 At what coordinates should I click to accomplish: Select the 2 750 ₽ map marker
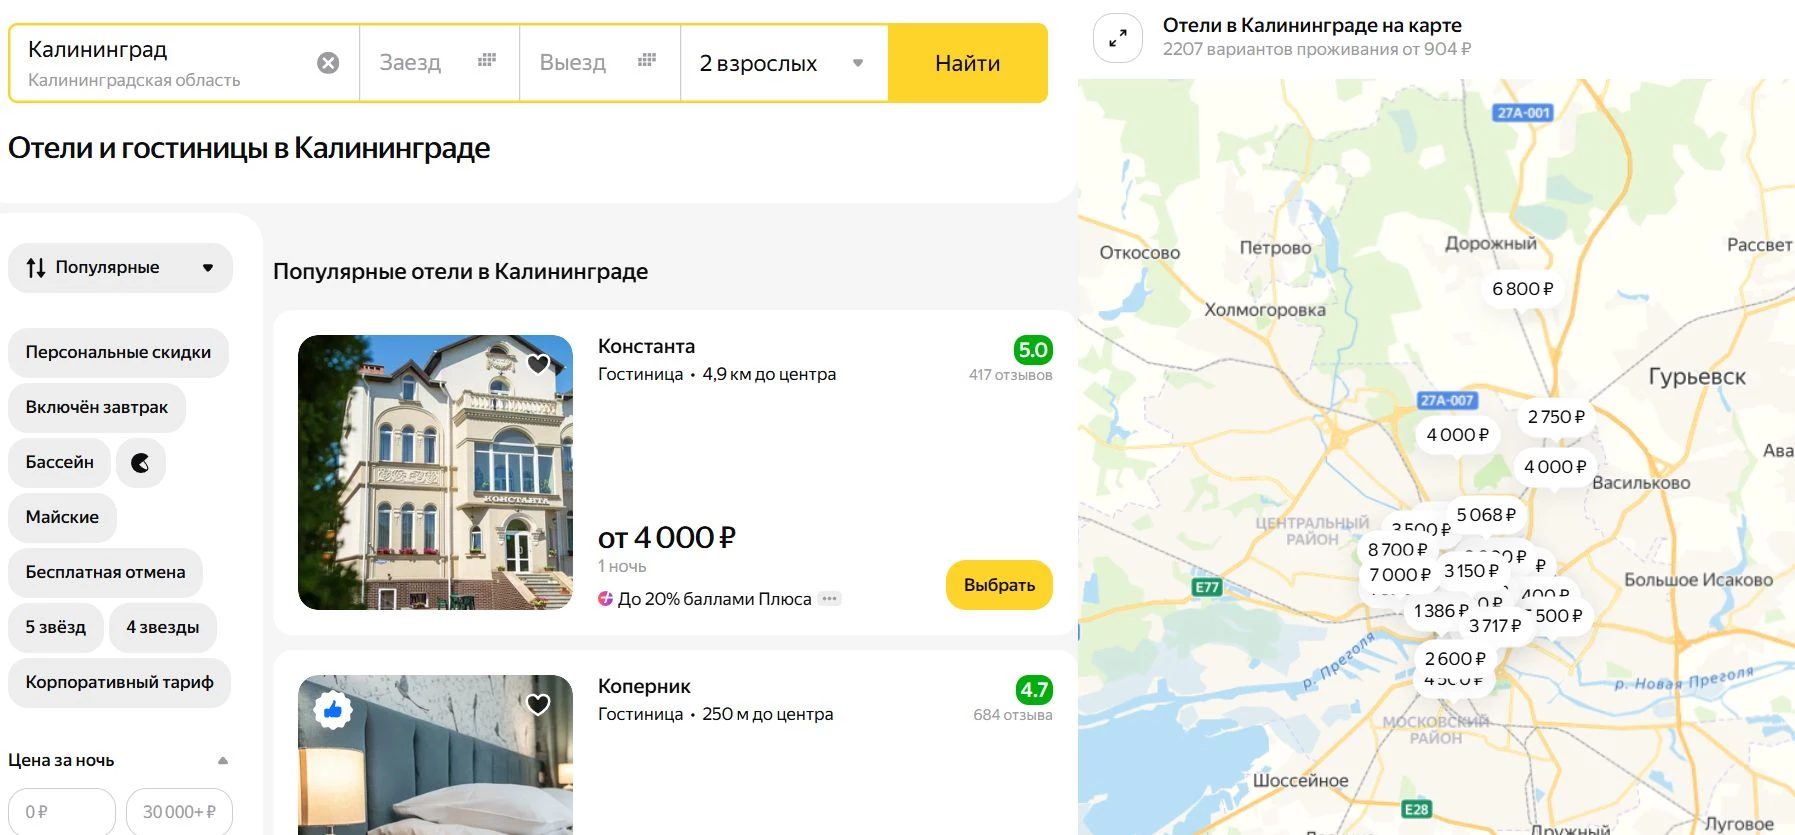[x=1556, y=417]
